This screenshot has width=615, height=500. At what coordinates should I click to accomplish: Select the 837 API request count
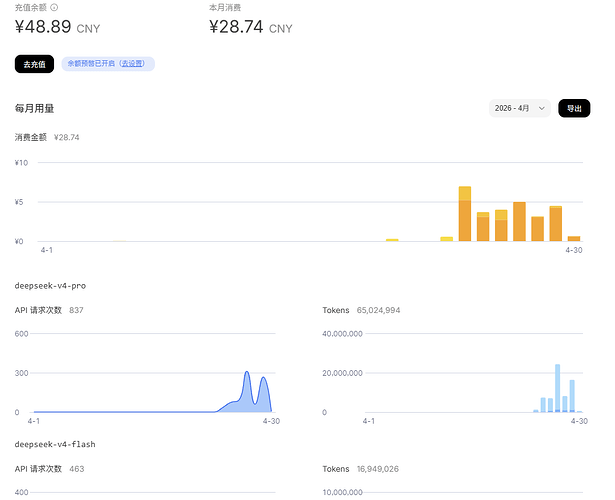click(x=76, y=310)
